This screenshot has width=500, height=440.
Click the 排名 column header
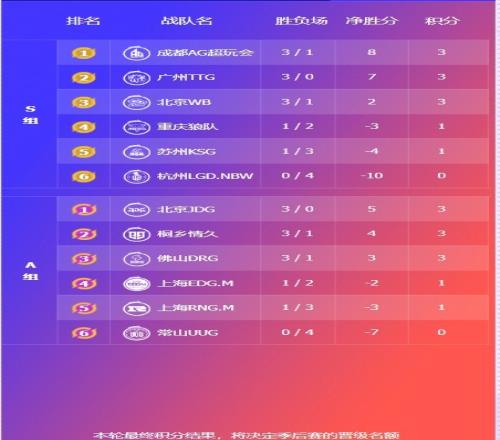pos(83,21)
